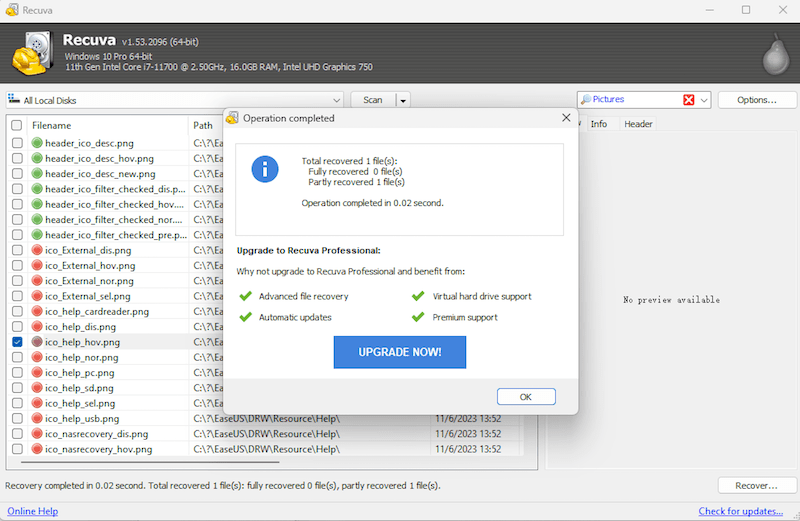Click the disks icon in drive selector

click(14, 100)
